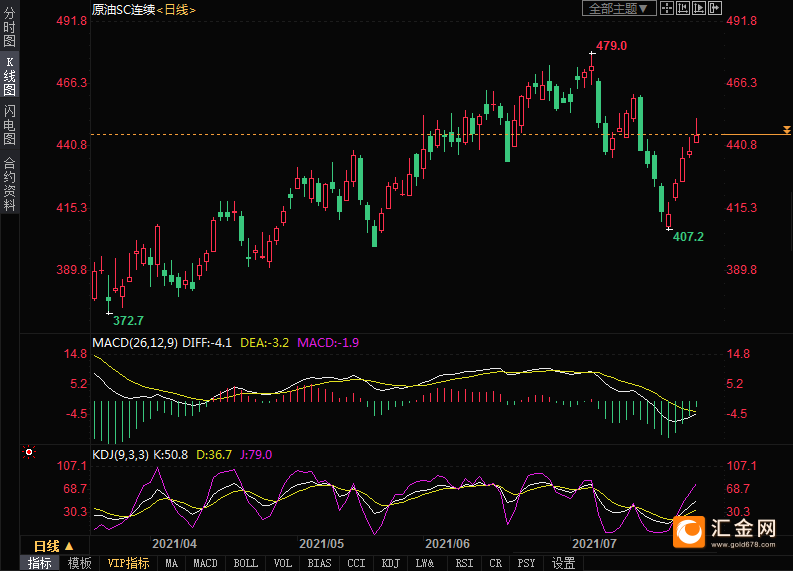Viewport: 793px width, 571px height.
Task: Choose the BOLL indicator
Action: [x=246, y=563]
